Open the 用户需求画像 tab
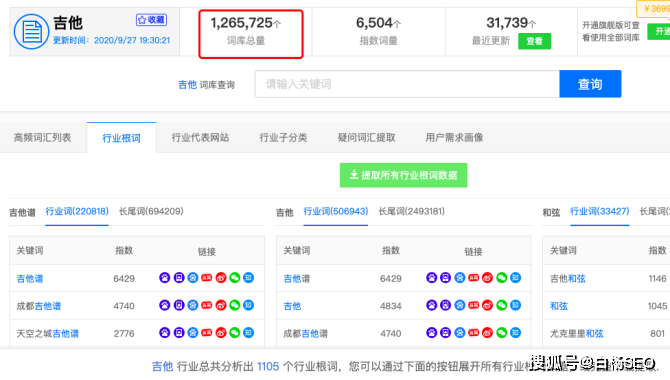The image size is (670, 380). [454, 138]
